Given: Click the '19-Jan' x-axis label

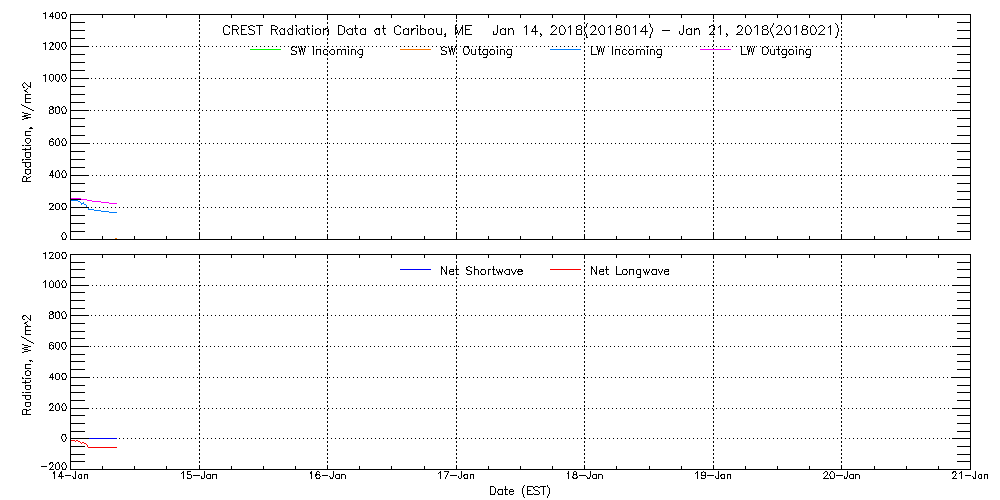Looking at the screenshot, I should click(712, 476).
